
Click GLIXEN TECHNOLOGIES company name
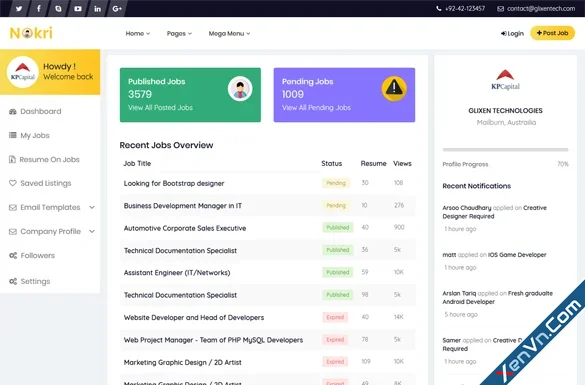coord(505,111)
